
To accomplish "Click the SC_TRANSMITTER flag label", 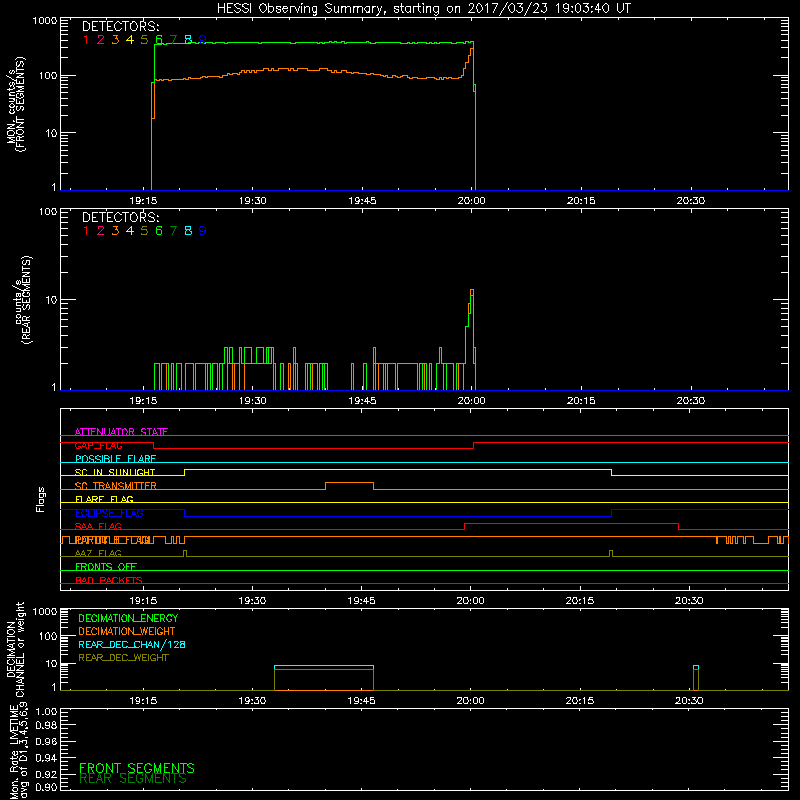I will [116, 486].
